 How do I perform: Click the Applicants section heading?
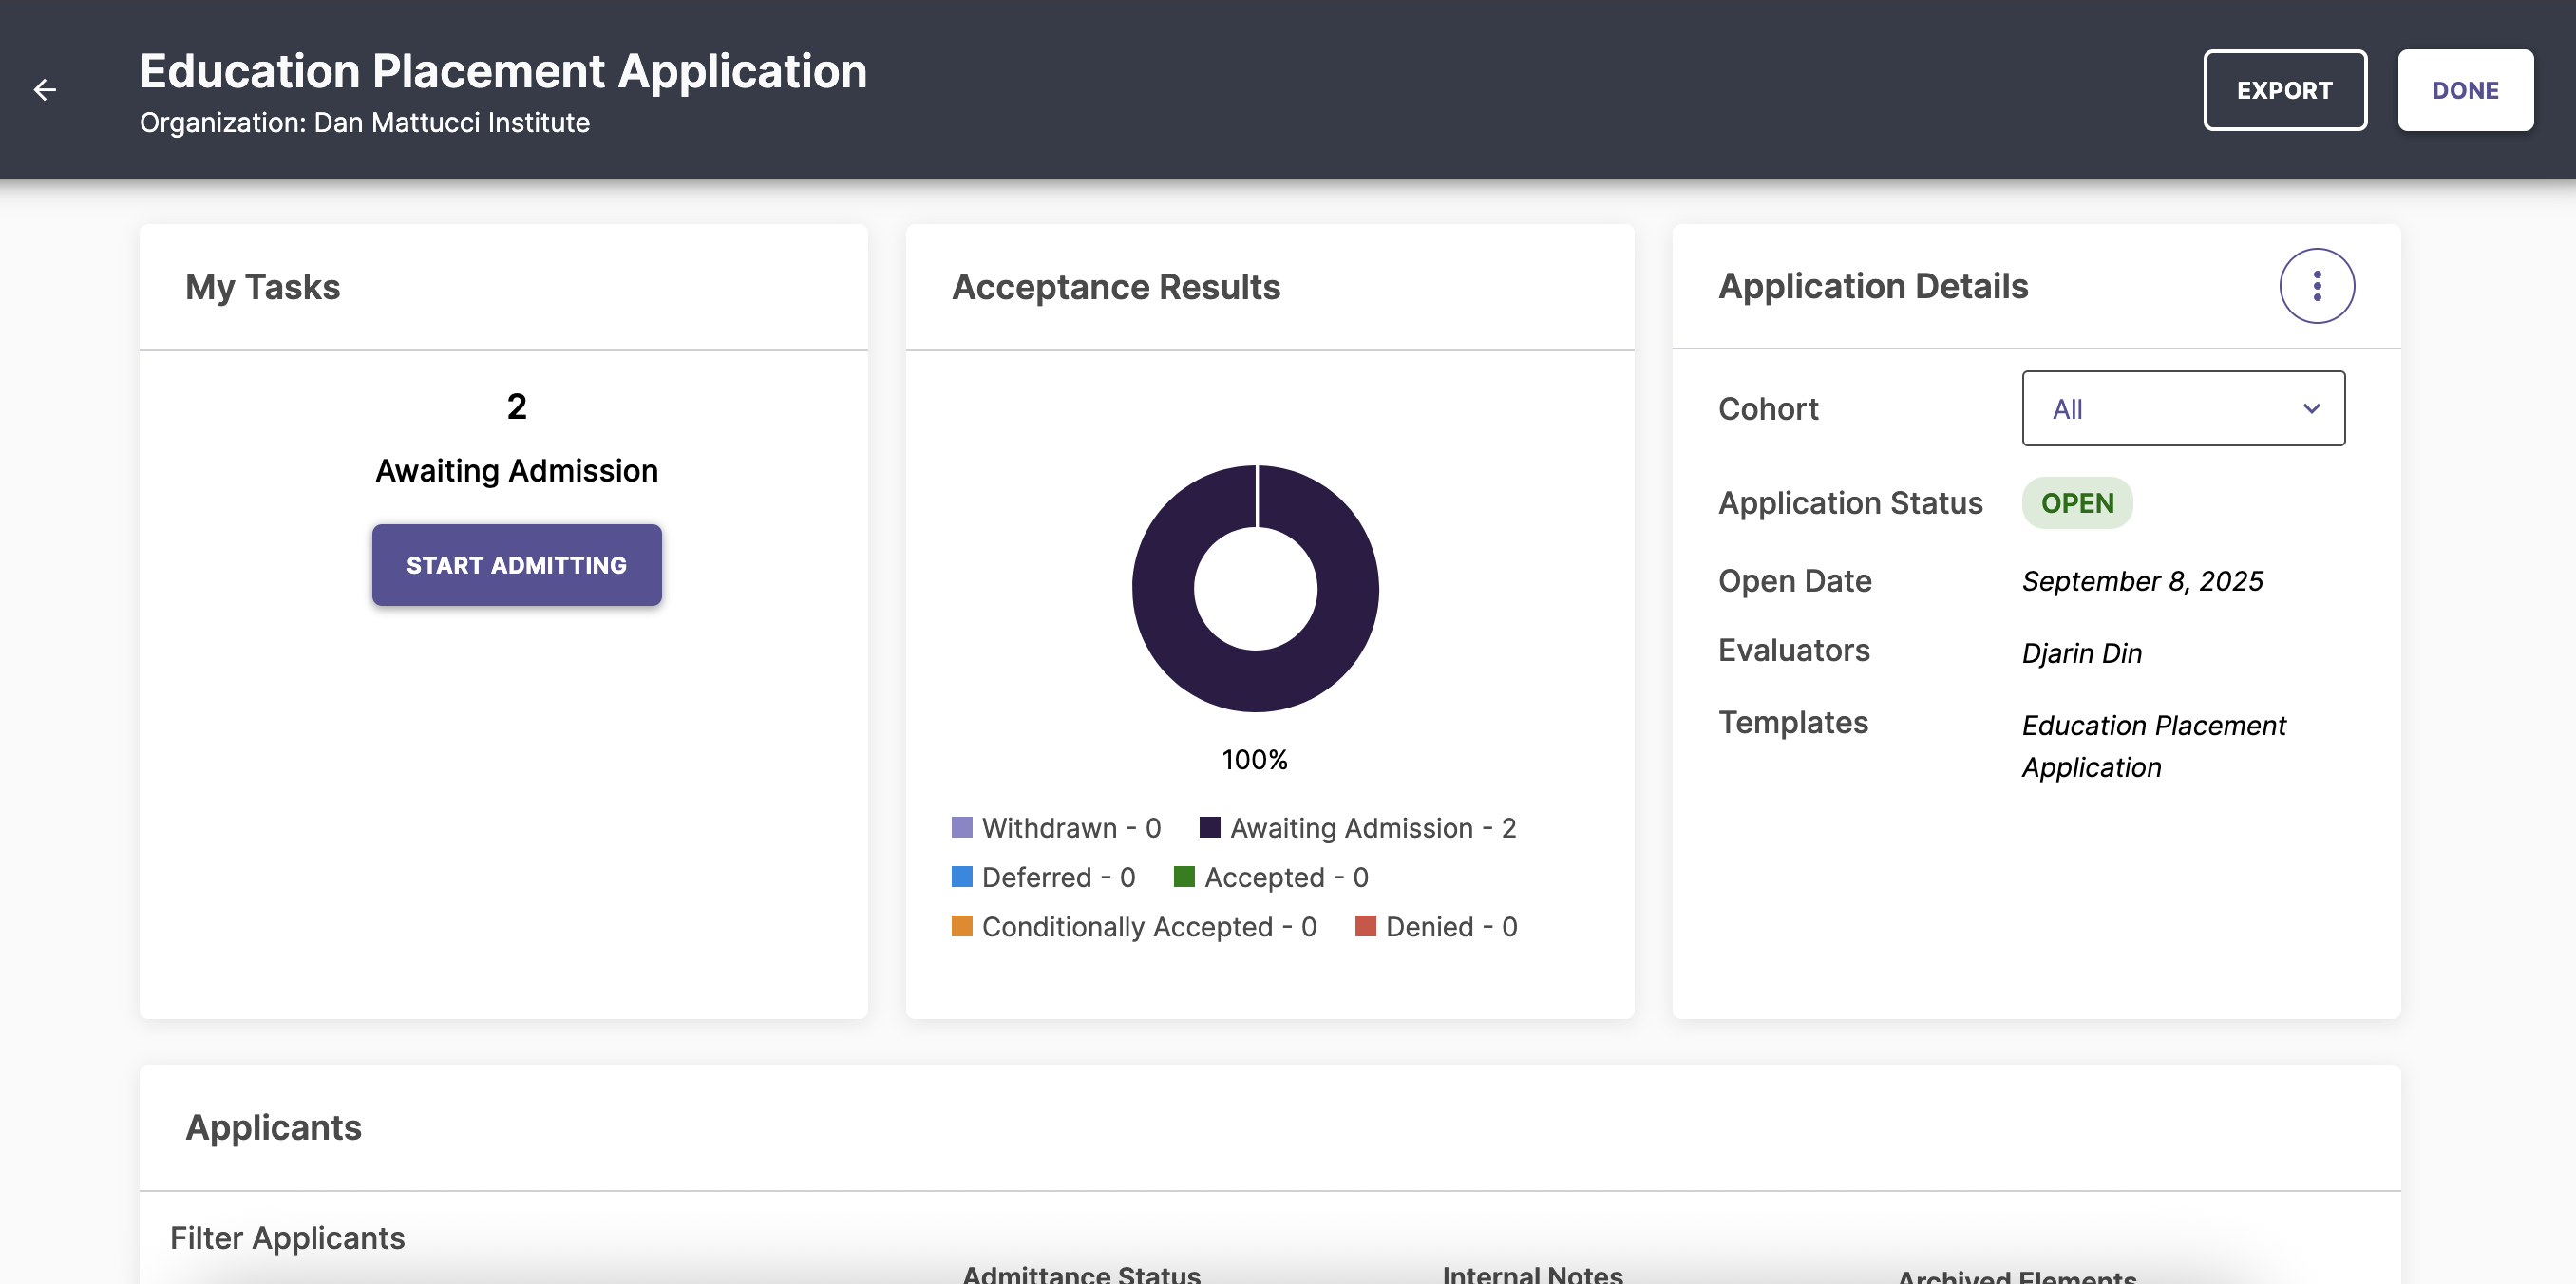[273, 1127]
